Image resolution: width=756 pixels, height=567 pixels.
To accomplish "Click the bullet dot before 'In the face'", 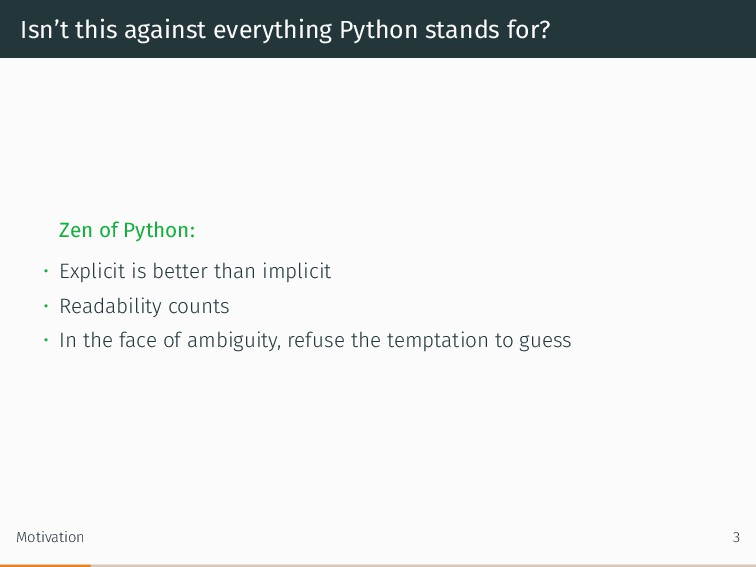I will 46,340.
